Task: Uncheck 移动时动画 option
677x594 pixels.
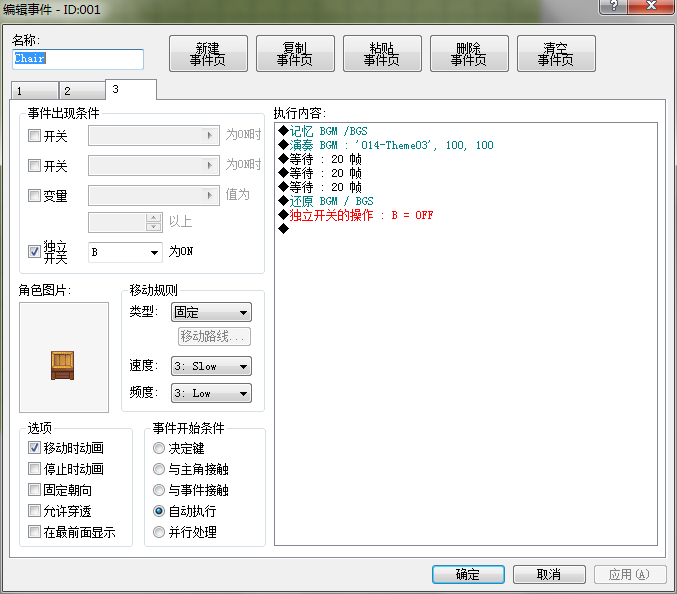Action: pyautogui.click(x=35, y=448)
